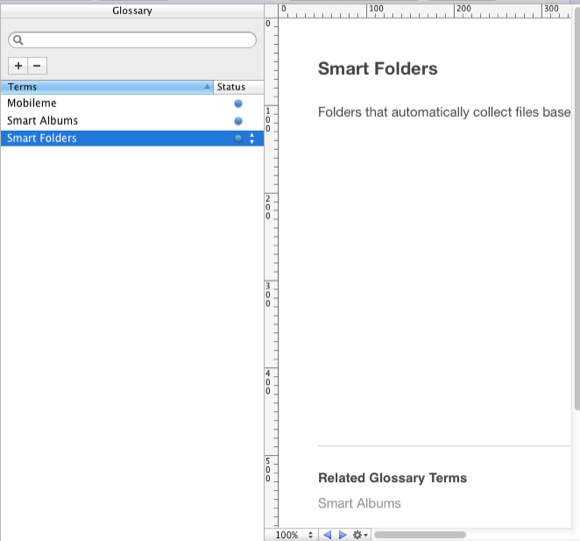Click the Terms sort direction triangle
580x541 pixels.
[x=207, y=87]
